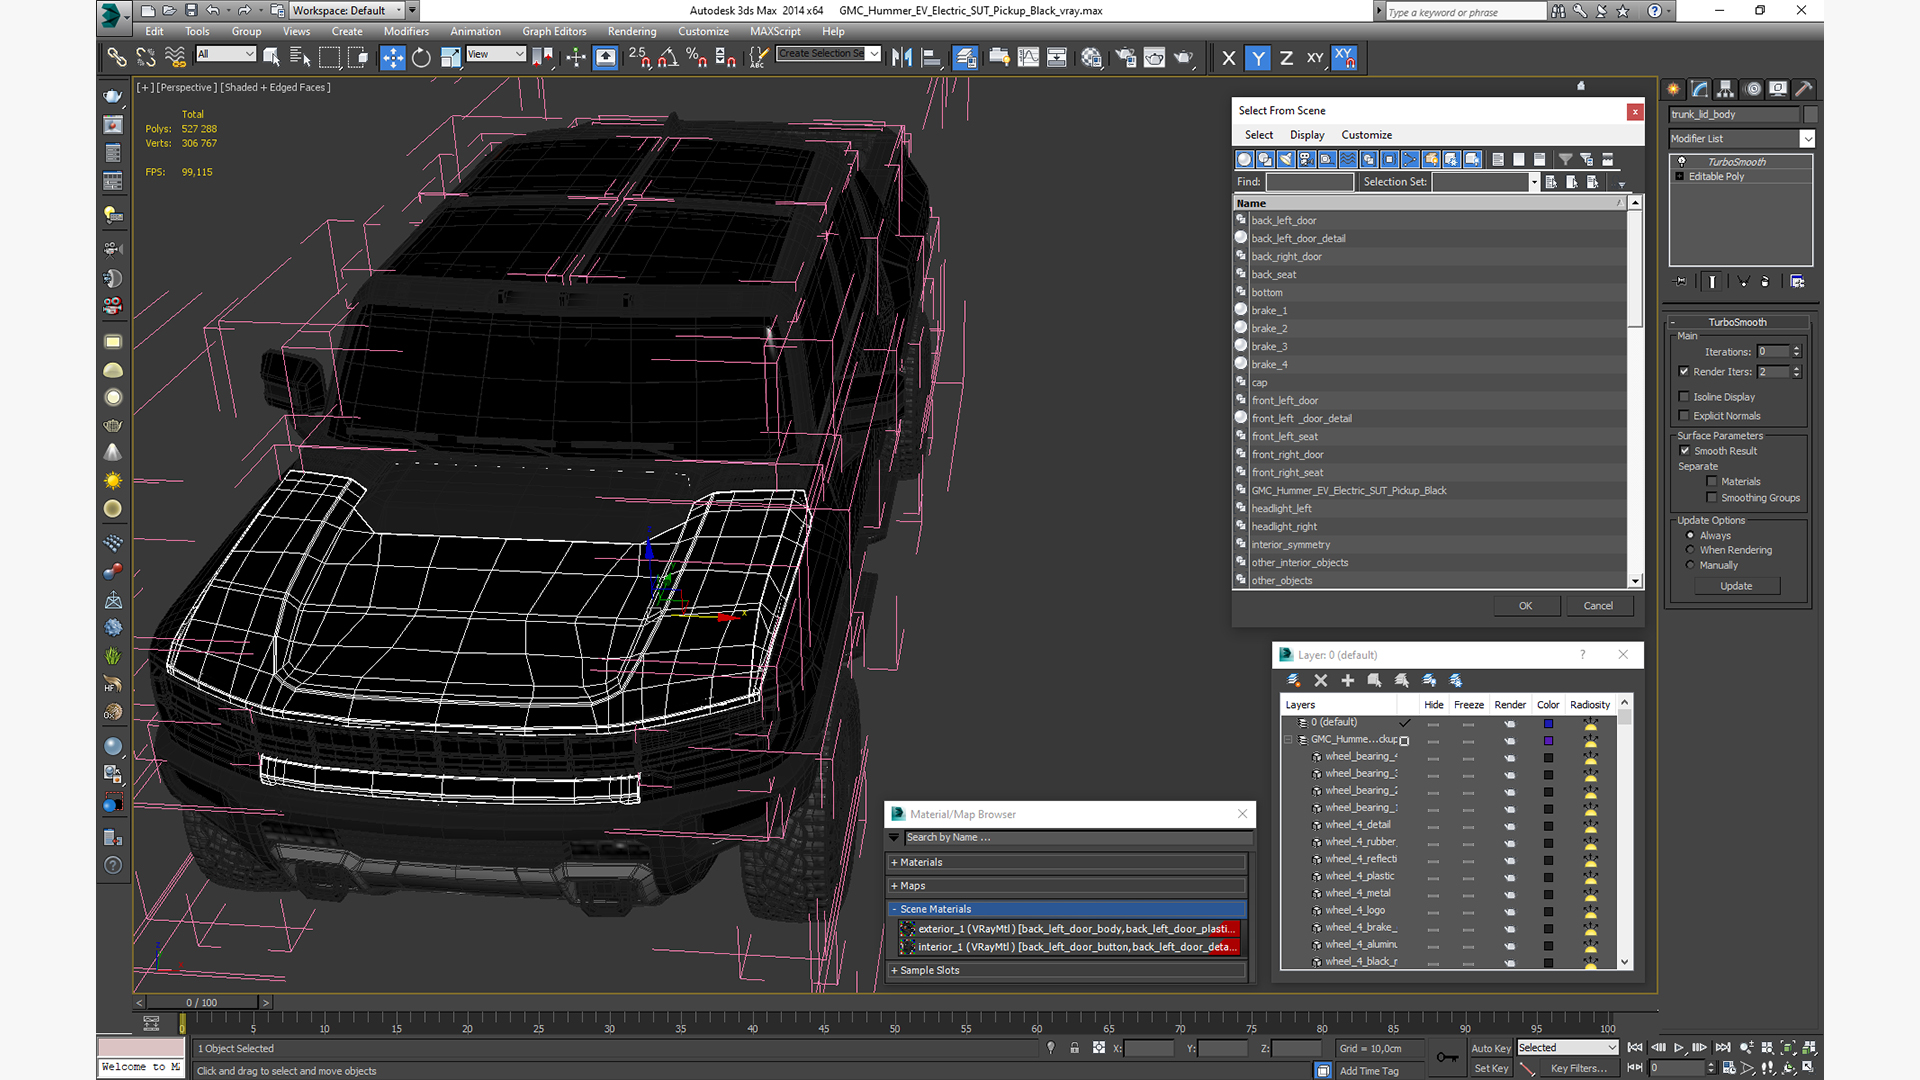
Task: Activate the Select and Rotate tool
Action: [421, 57]
